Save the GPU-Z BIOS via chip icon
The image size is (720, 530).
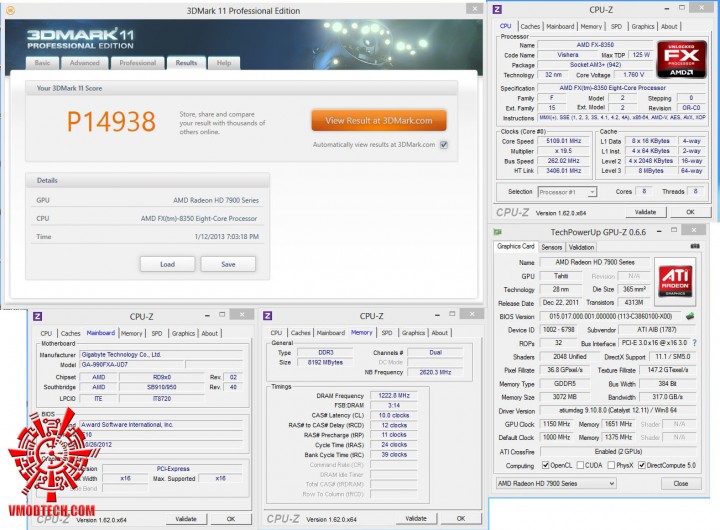[689, 316]
